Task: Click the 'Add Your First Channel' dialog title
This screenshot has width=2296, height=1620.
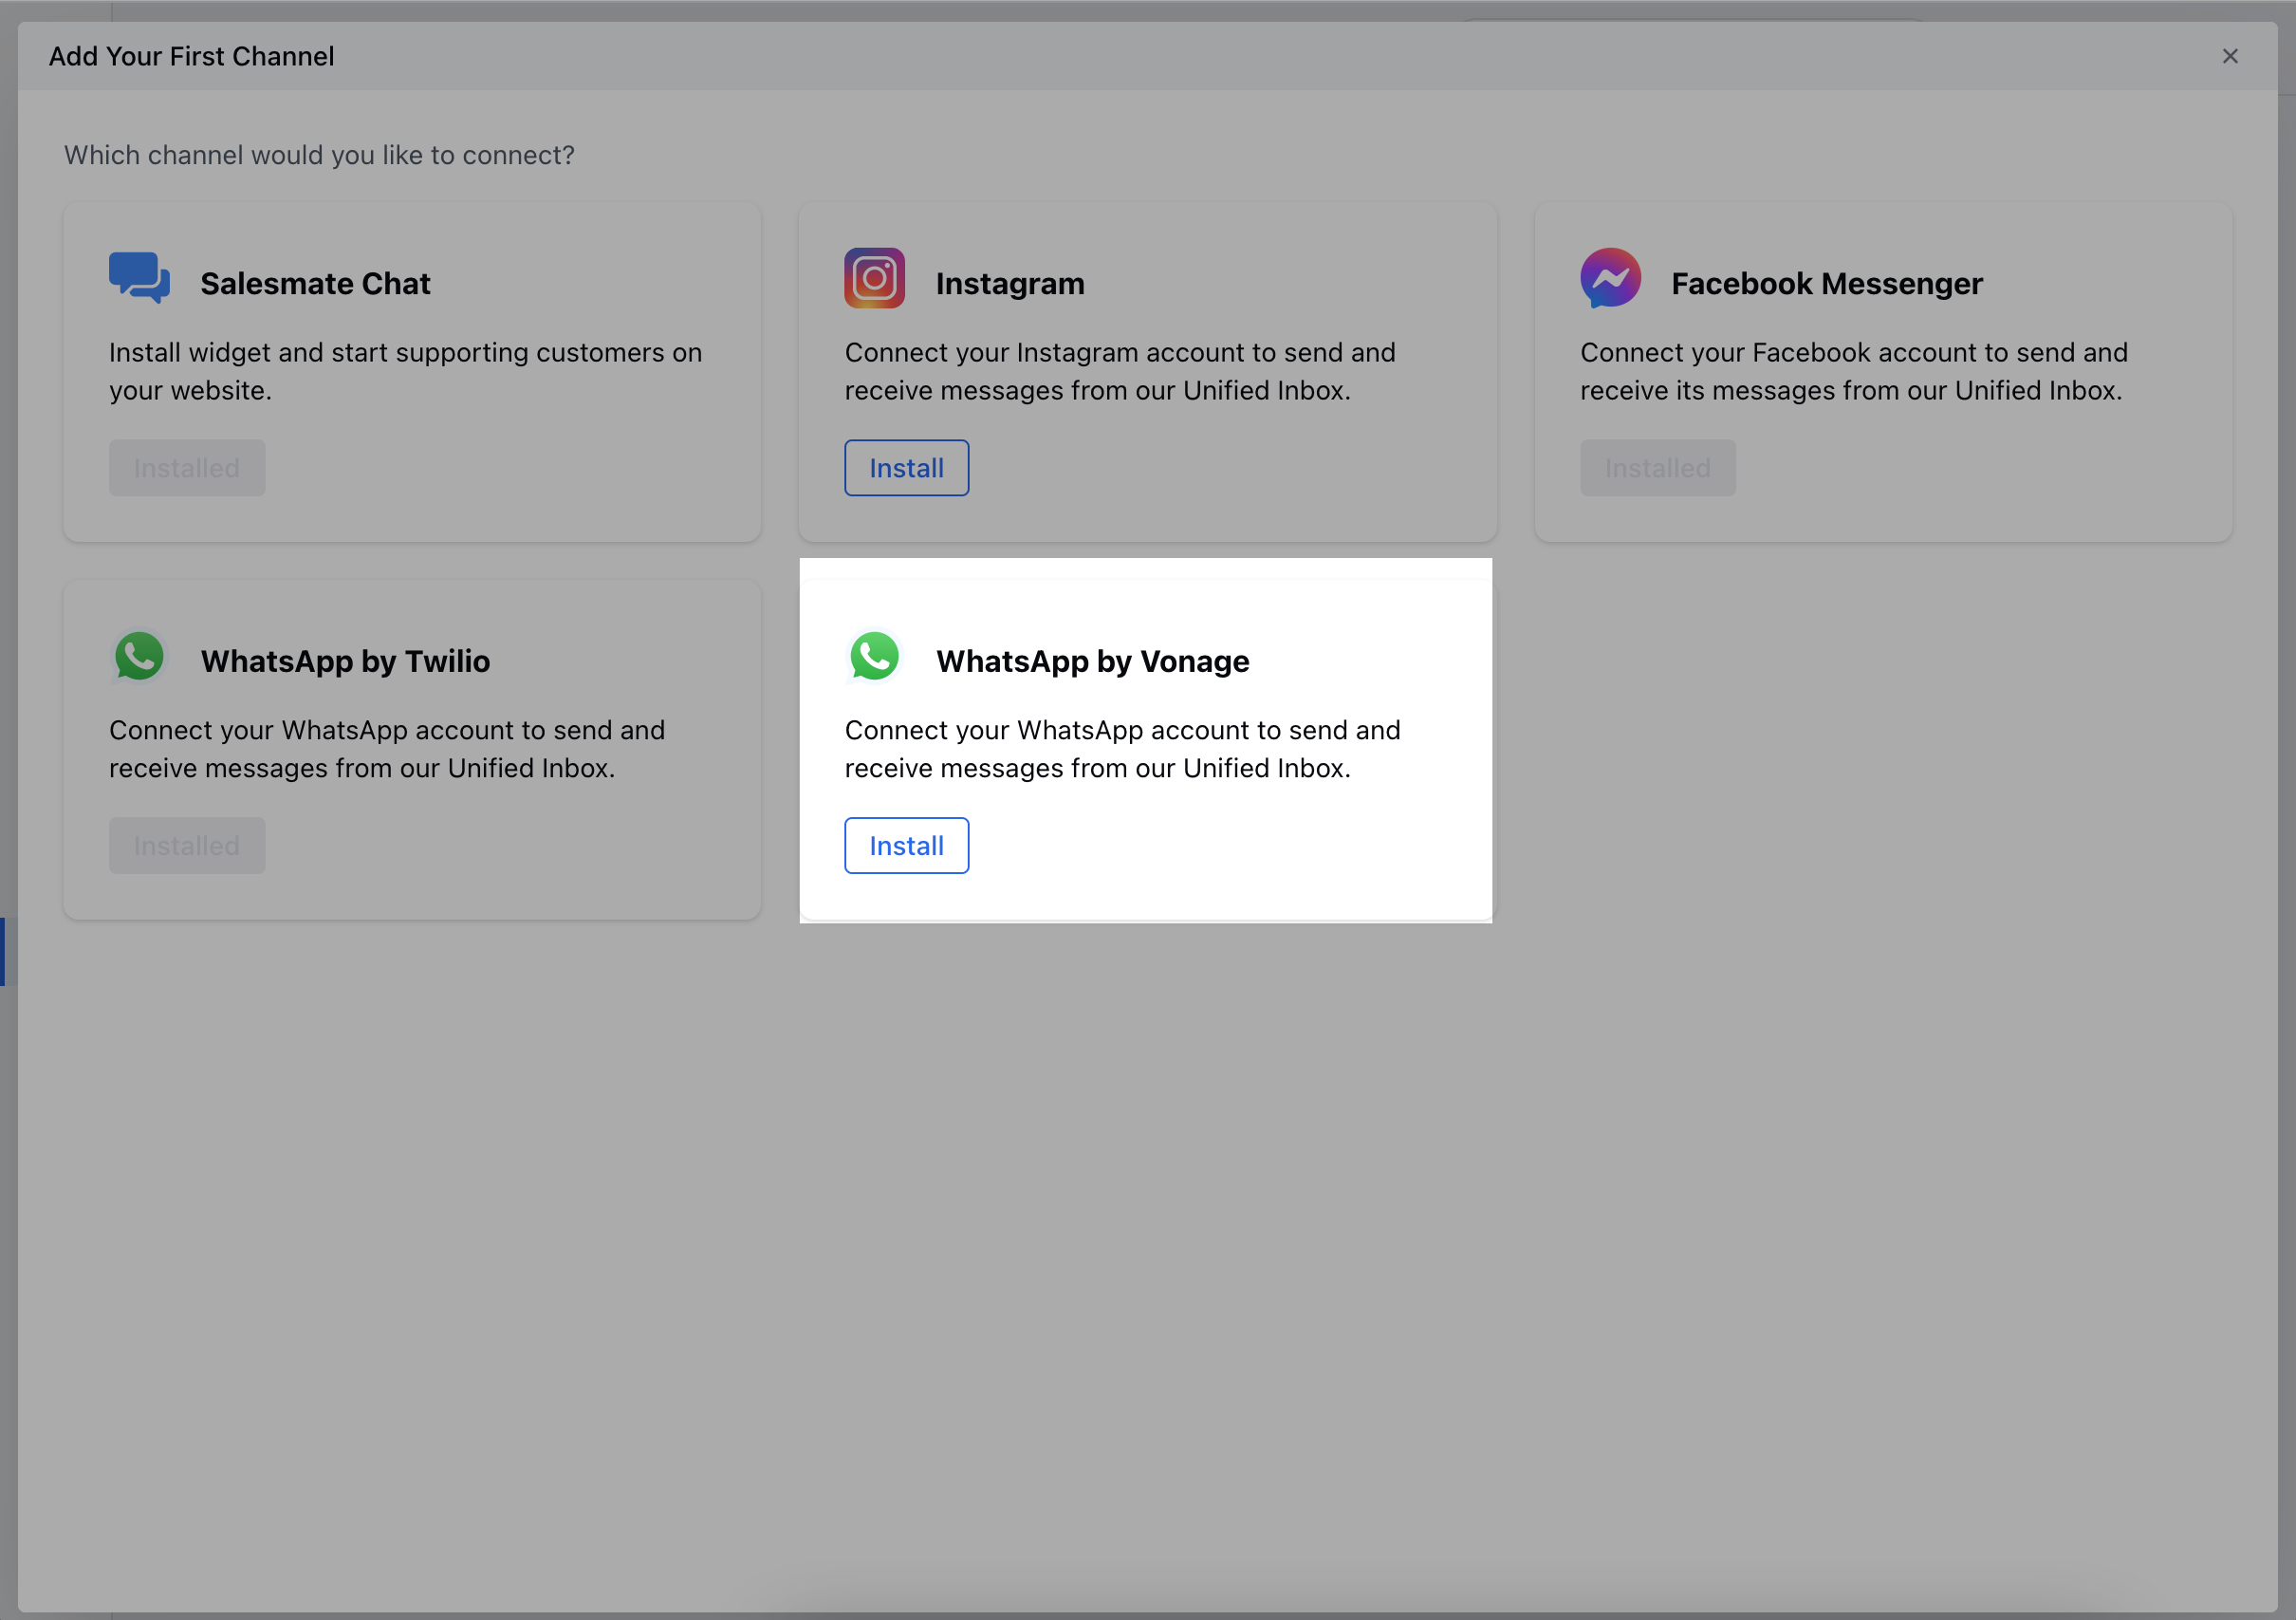Action: [x=191, y=56]
